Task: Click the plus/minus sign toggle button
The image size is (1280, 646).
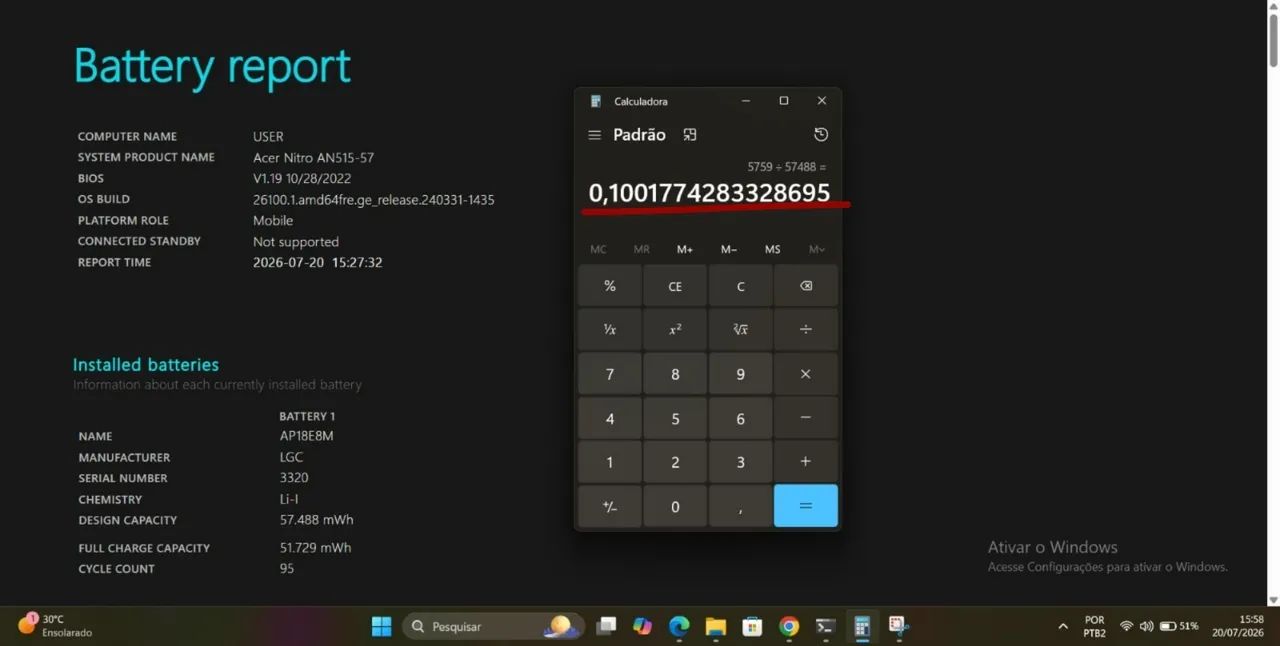Action: point(610,506)
